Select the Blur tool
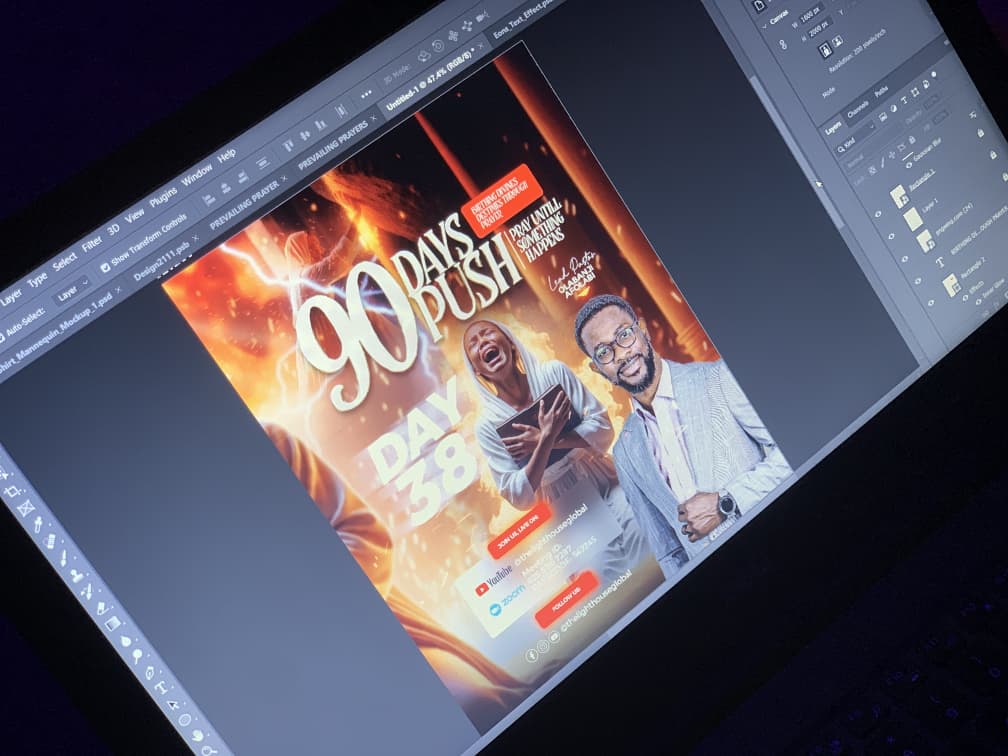Screen dimensions: 1008x756 [x=126, y=642]
